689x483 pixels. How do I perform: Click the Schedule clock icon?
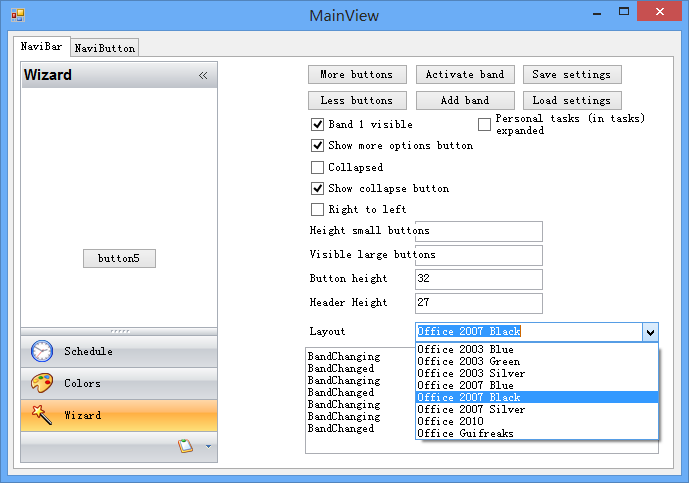pos(42,351)
